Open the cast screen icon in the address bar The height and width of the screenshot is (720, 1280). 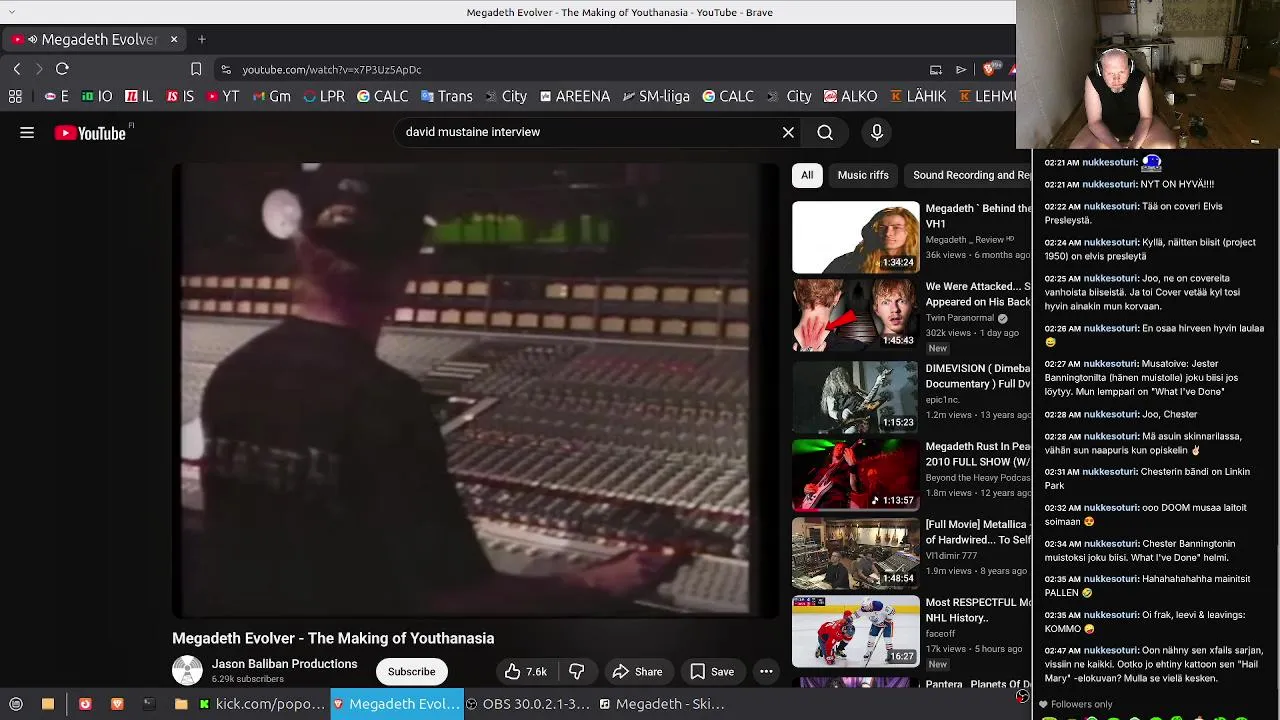coord(936,69)
